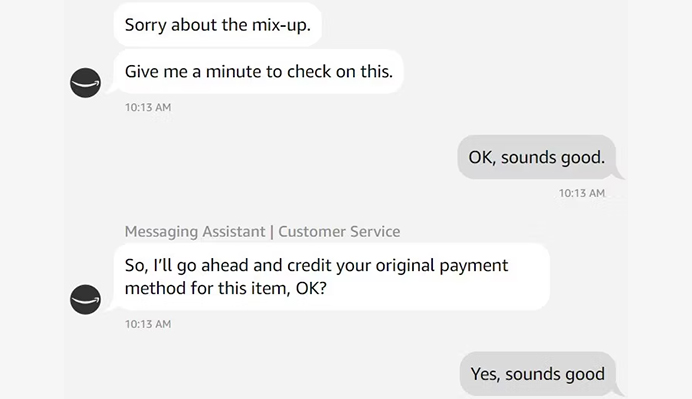692x399 pixels.
Task: Click the tail of "Yes, sounds good" bubble
Action: 619,391
